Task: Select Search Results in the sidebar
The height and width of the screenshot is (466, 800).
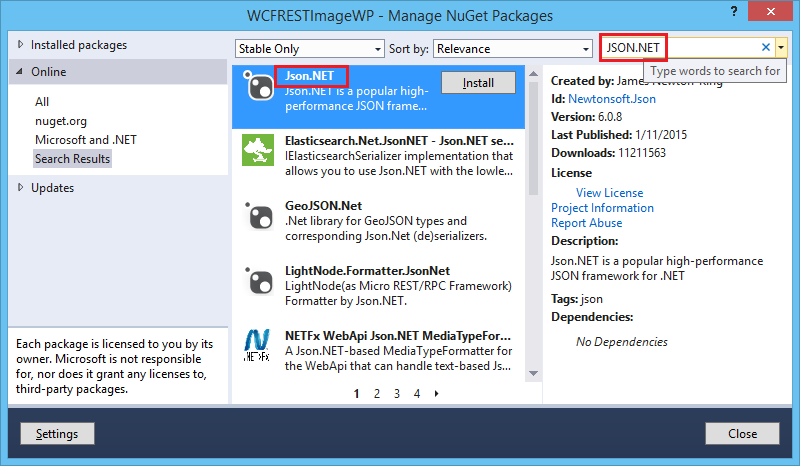Action: pyautogui.click(x=72, y=159)
